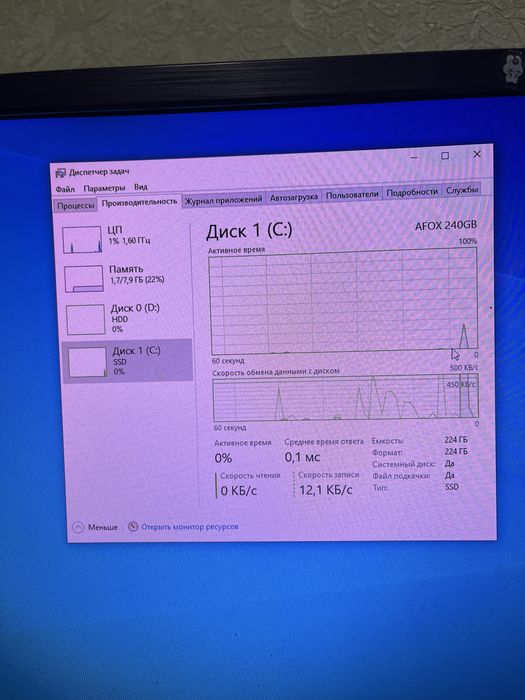
Task: Open the Подробности tab
Action: (412, 192)
